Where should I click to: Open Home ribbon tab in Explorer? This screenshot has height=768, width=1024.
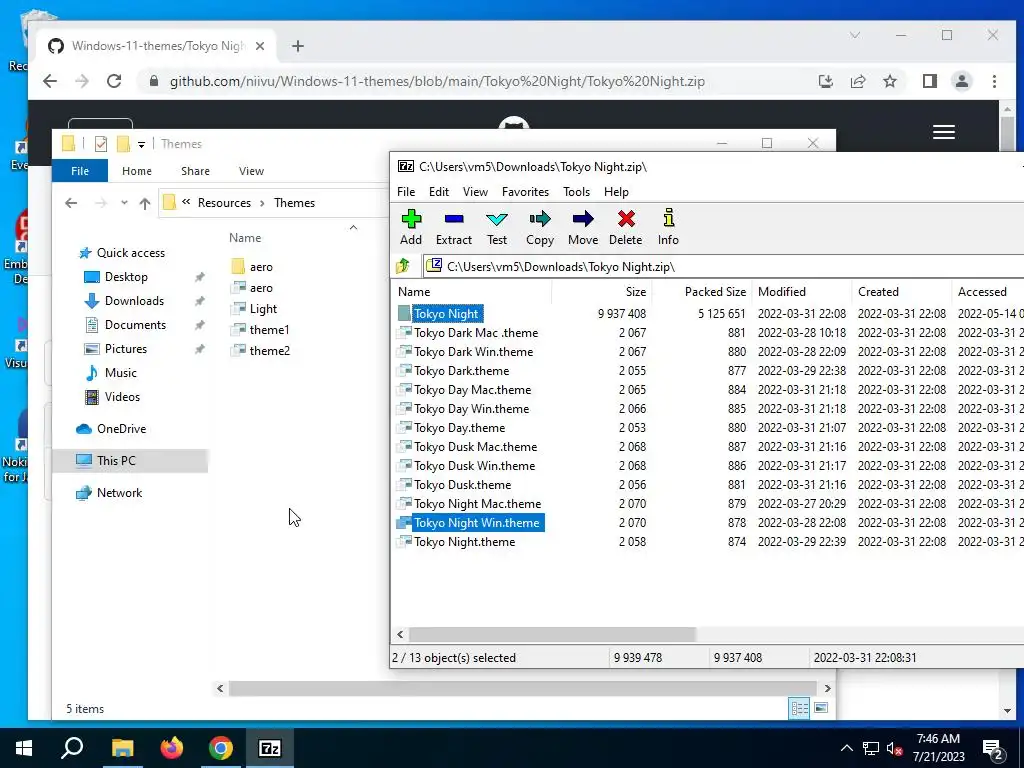[x=136, y=171]
